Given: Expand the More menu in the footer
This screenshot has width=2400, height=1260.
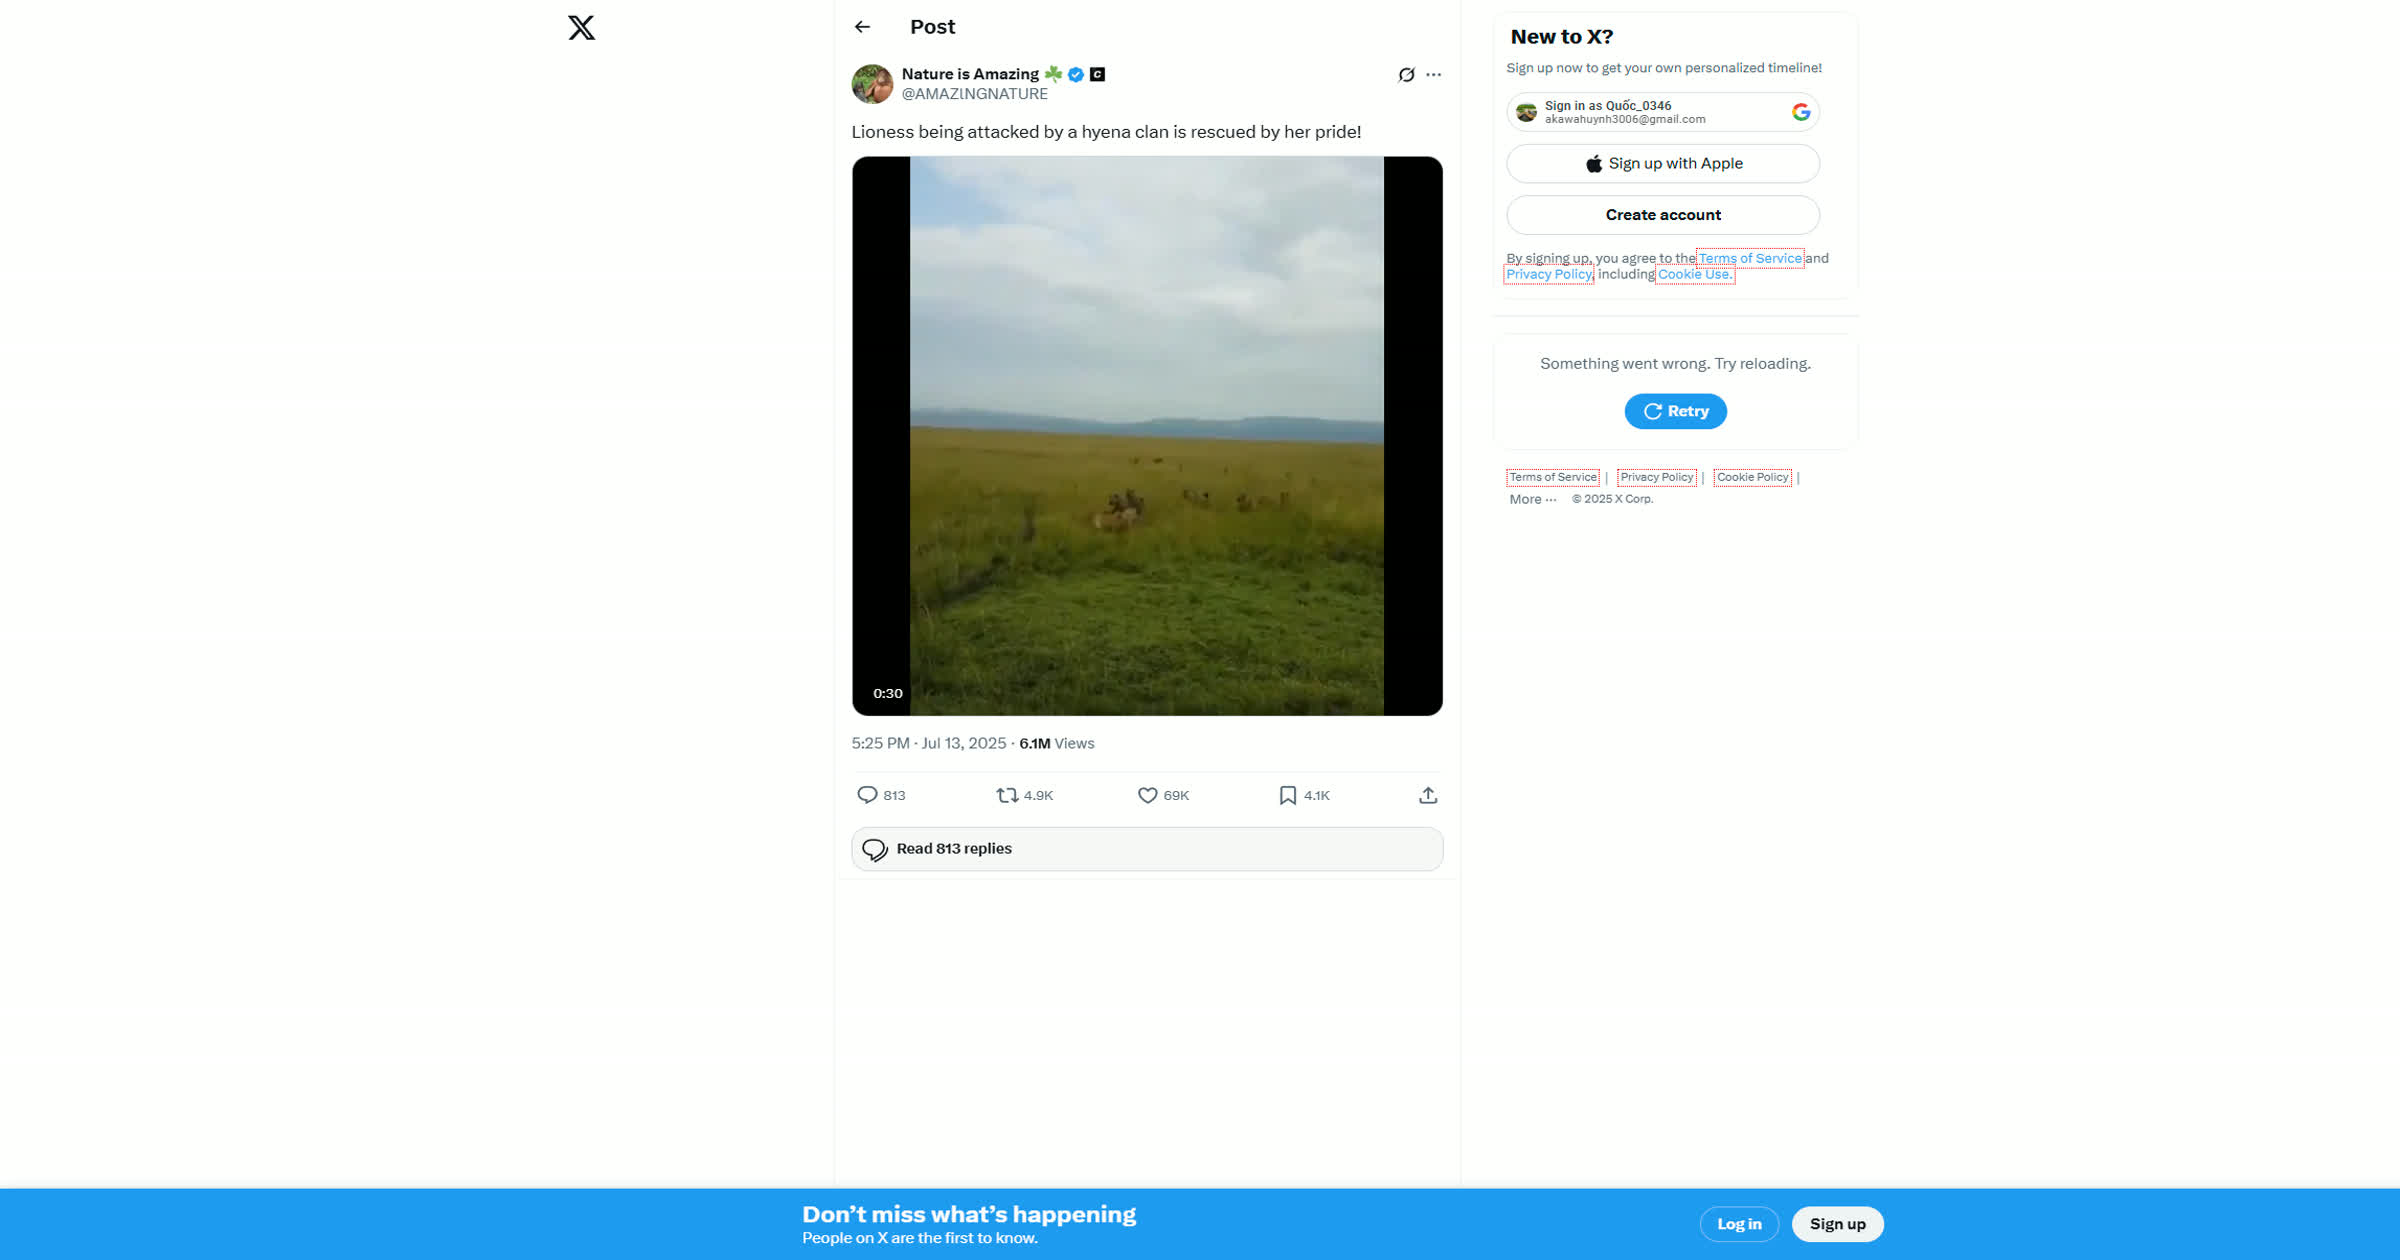Looking at the screenshot, I should (1531, 499).
